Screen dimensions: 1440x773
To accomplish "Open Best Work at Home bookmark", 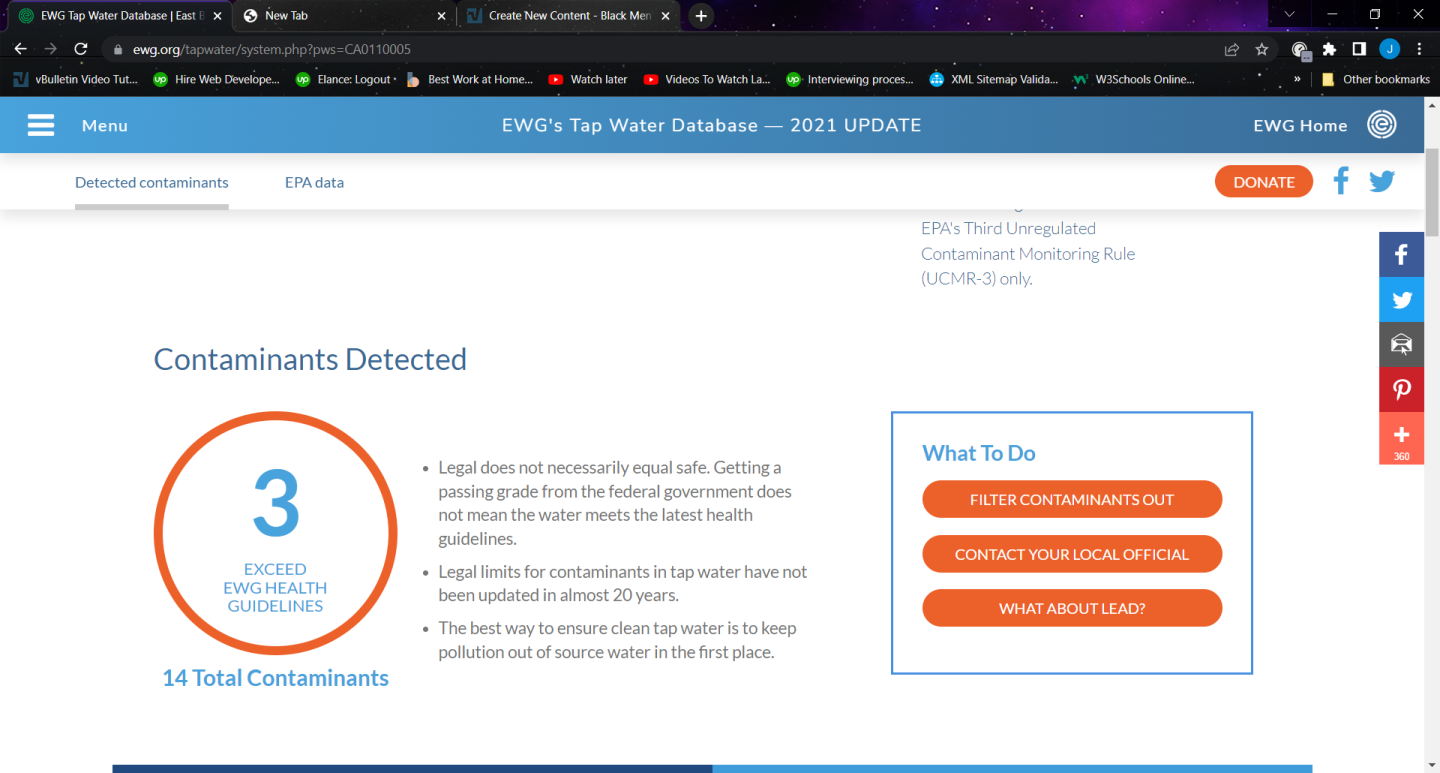I will (470, 79).
